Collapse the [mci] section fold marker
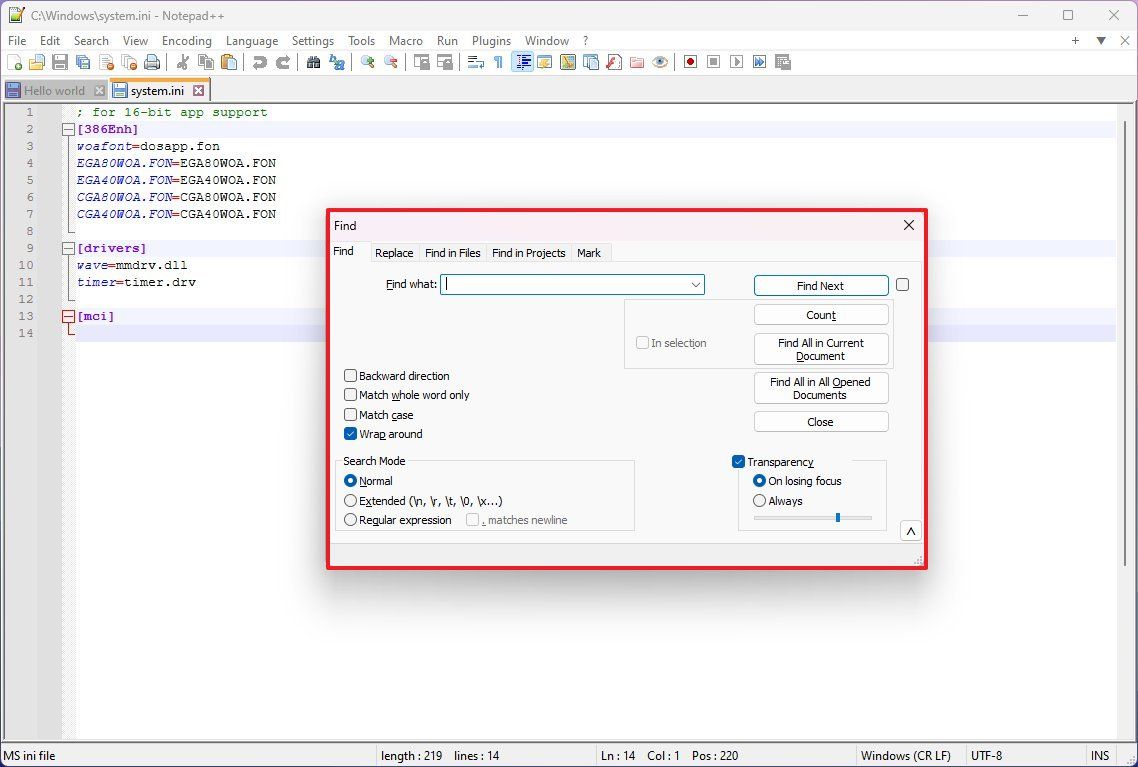This screenshot has height=767, width=1138. [x=67, y=316]
